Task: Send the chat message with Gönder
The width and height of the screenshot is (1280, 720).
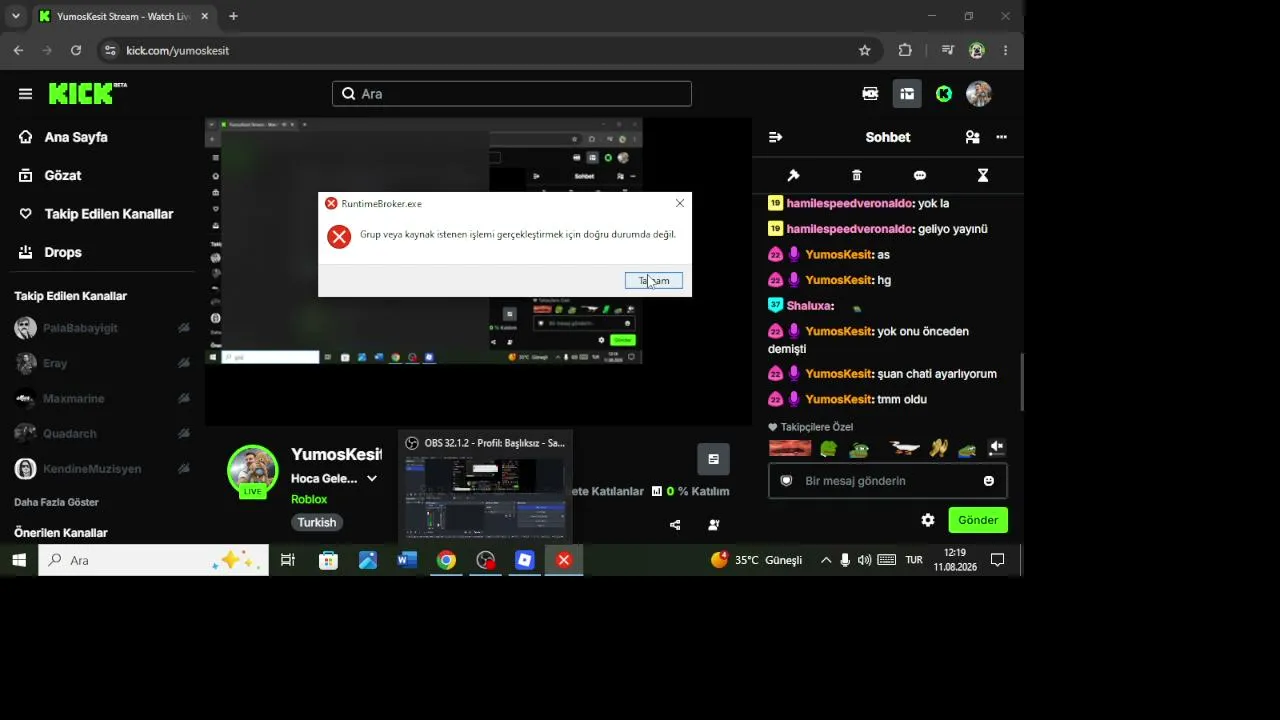Action: (978, 520)
